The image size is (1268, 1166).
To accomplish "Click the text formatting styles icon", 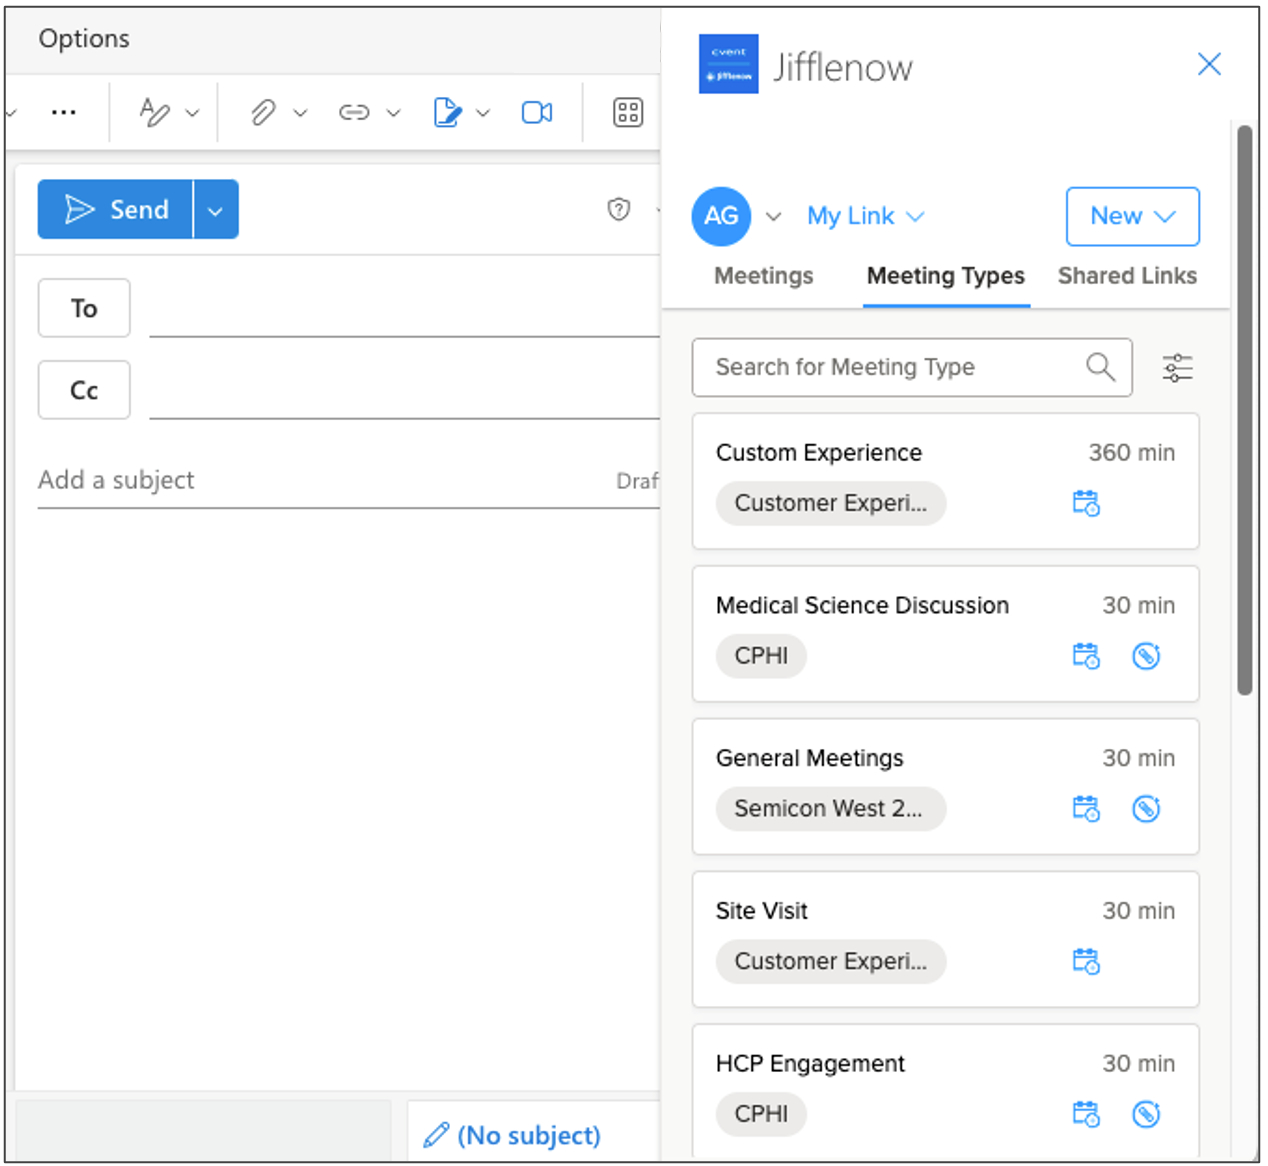I will pyautogui.click(x=154, y=112).
